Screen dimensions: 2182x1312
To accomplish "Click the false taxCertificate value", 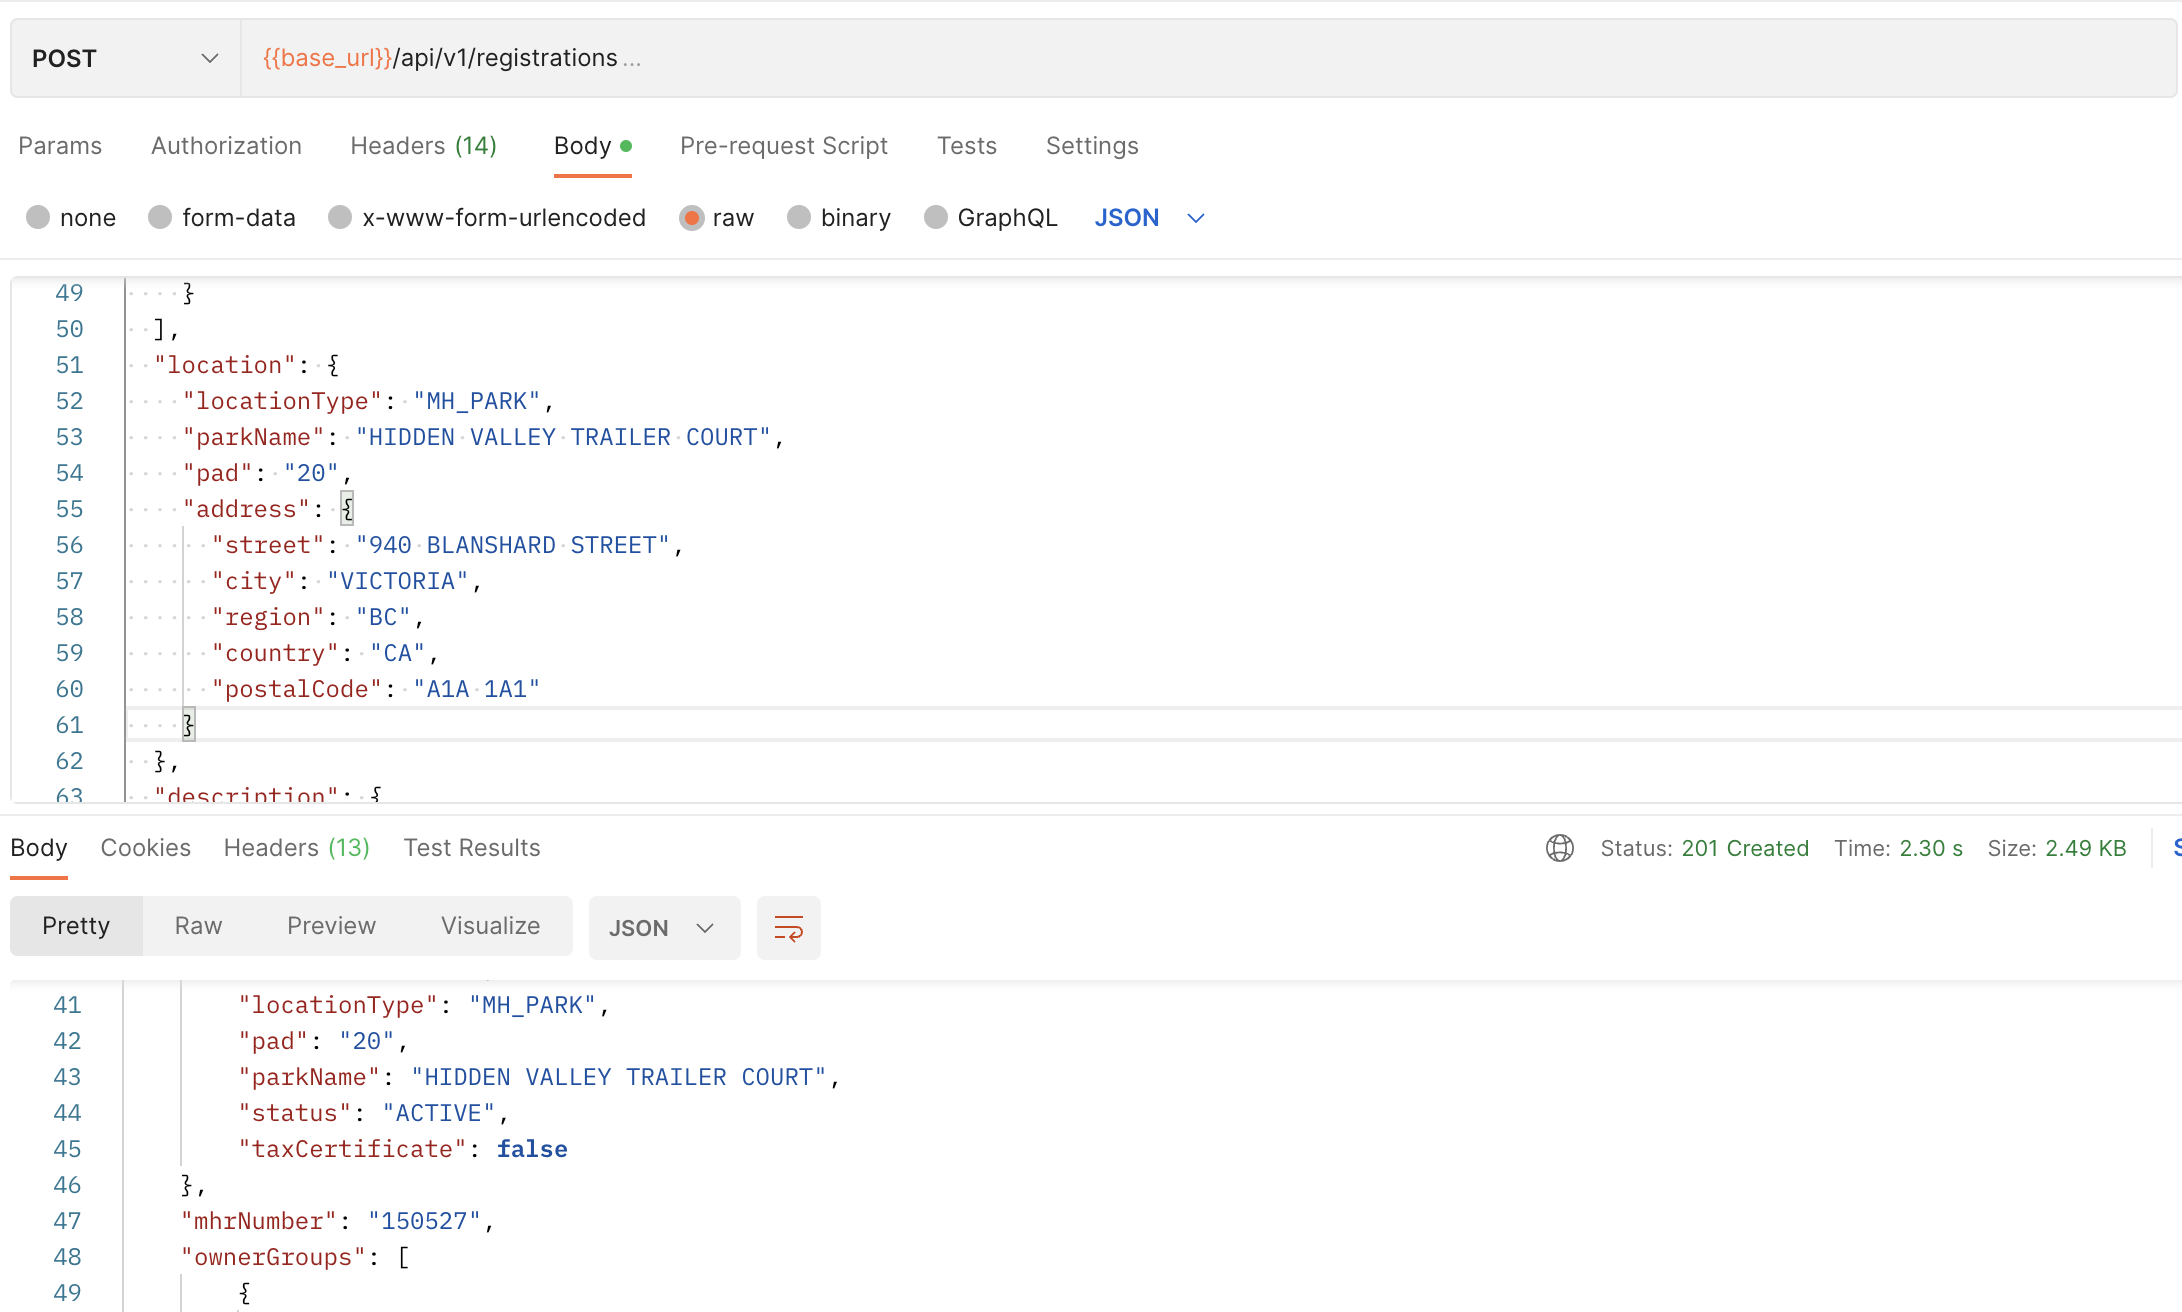I will click(532, 1149).
